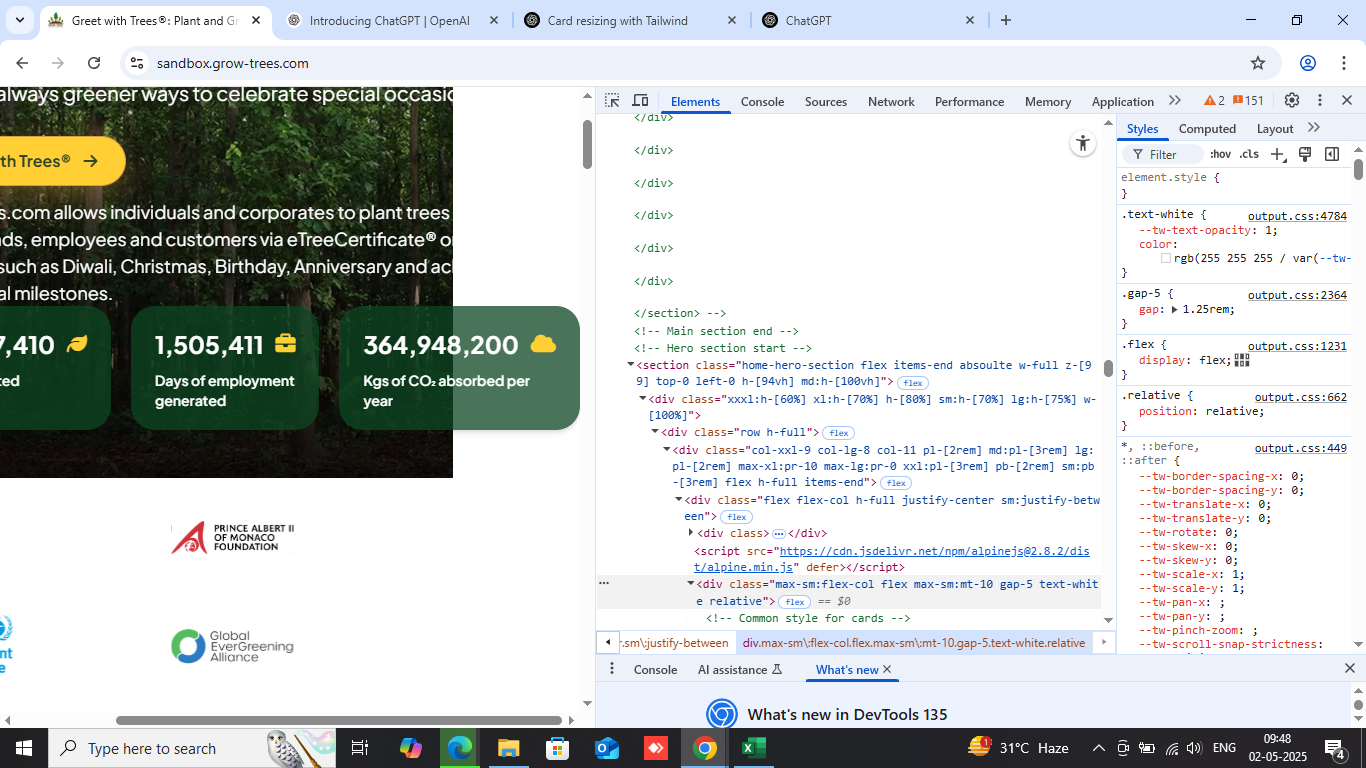Toggle the .cls element classes panel
The height and width of the screenshot is (768, 1366).
pos(1249,154)
